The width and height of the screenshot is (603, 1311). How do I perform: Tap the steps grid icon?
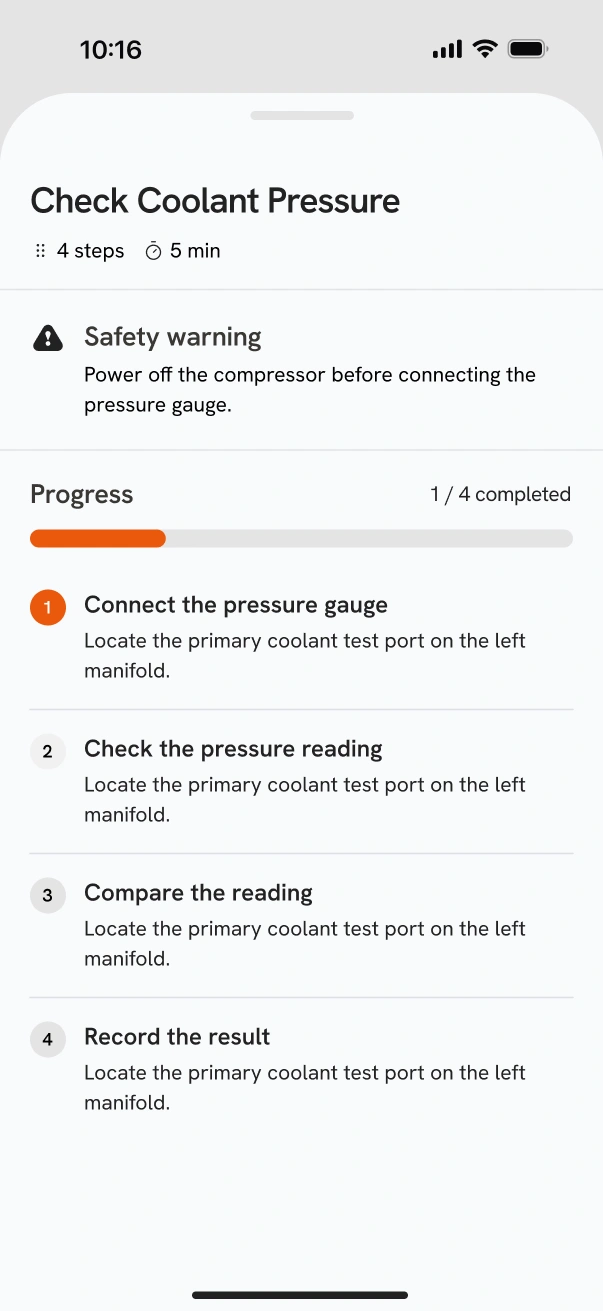[40, 251]
